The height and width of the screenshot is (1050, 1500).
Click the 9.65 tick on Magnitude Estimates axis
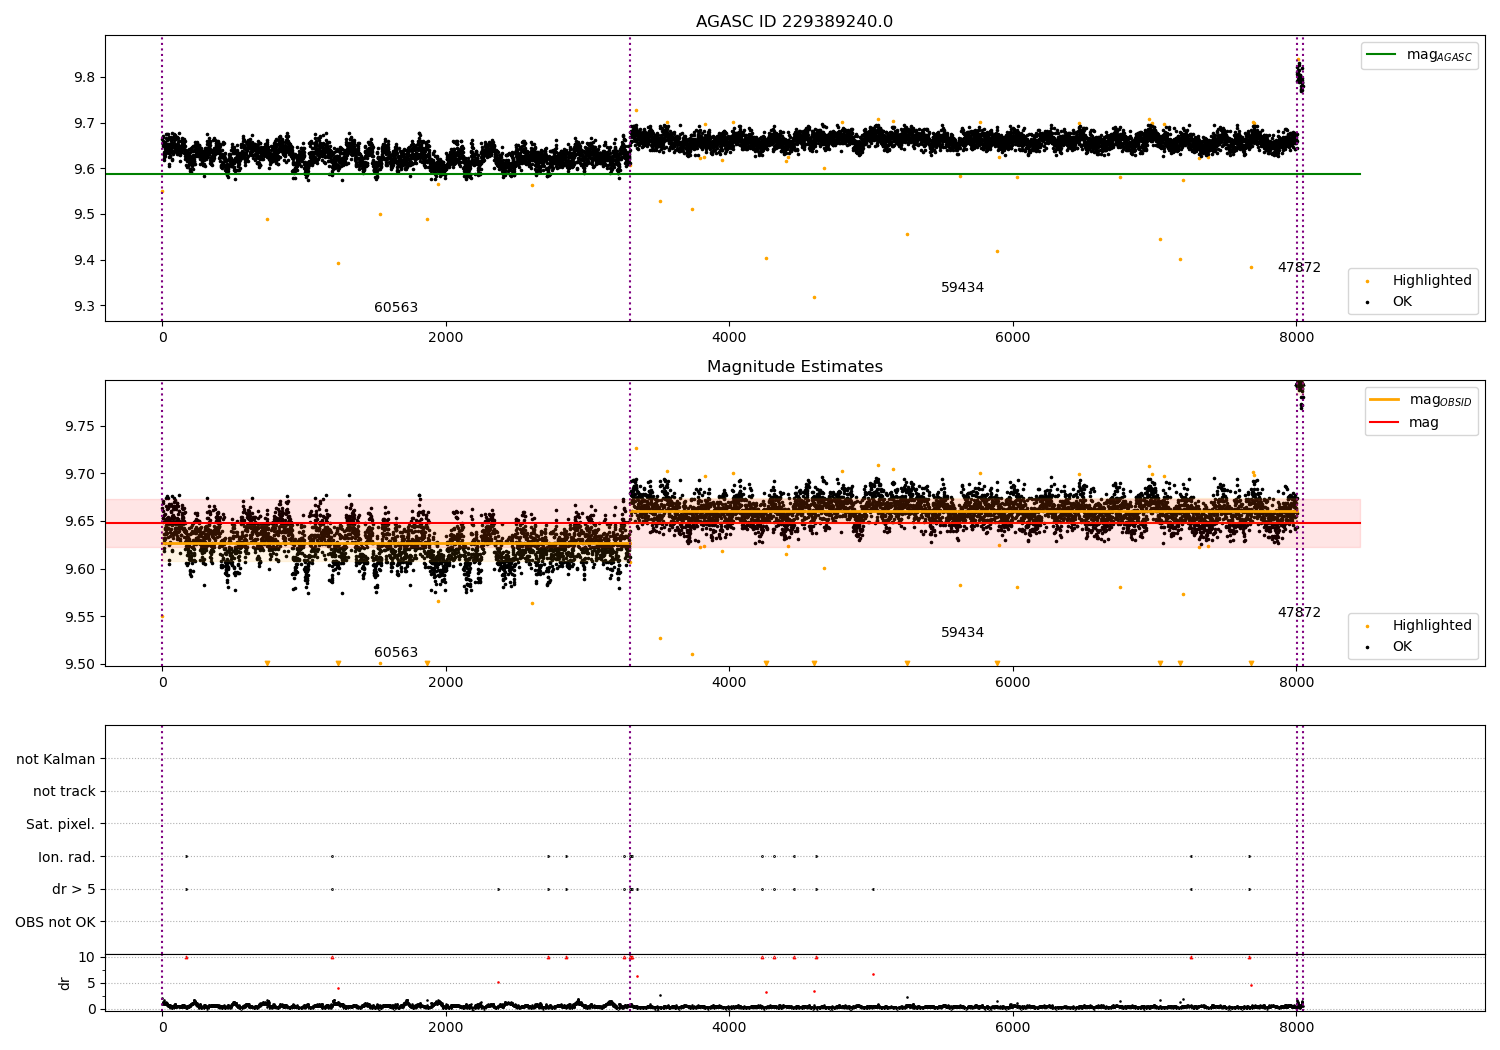pos(80,522)
